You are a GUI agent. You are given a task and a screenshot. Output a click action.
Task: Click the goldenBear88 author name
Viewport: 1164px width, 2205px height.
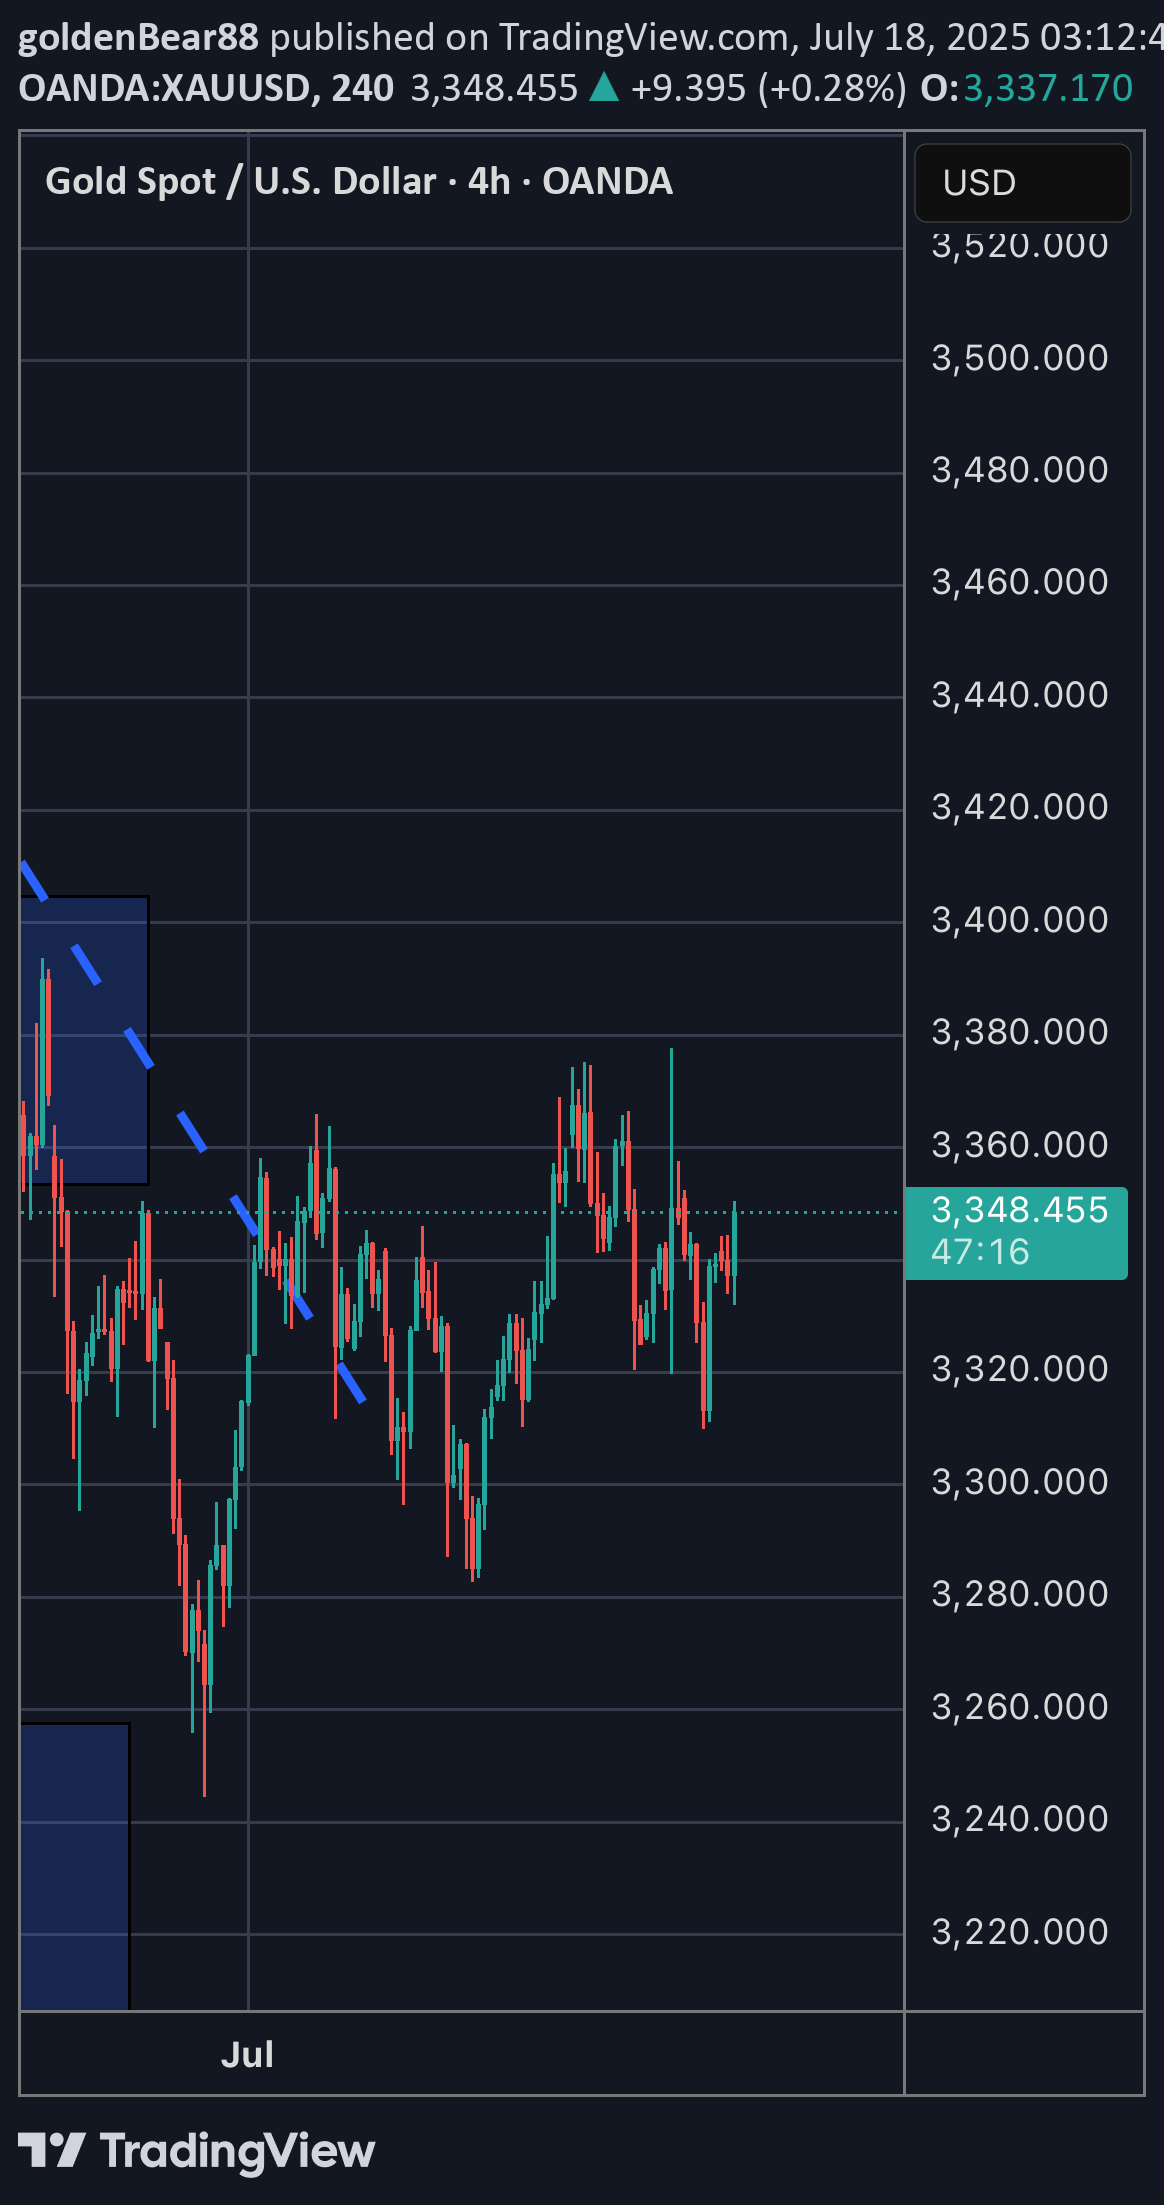pyautogui.click(x=138, y=37)
